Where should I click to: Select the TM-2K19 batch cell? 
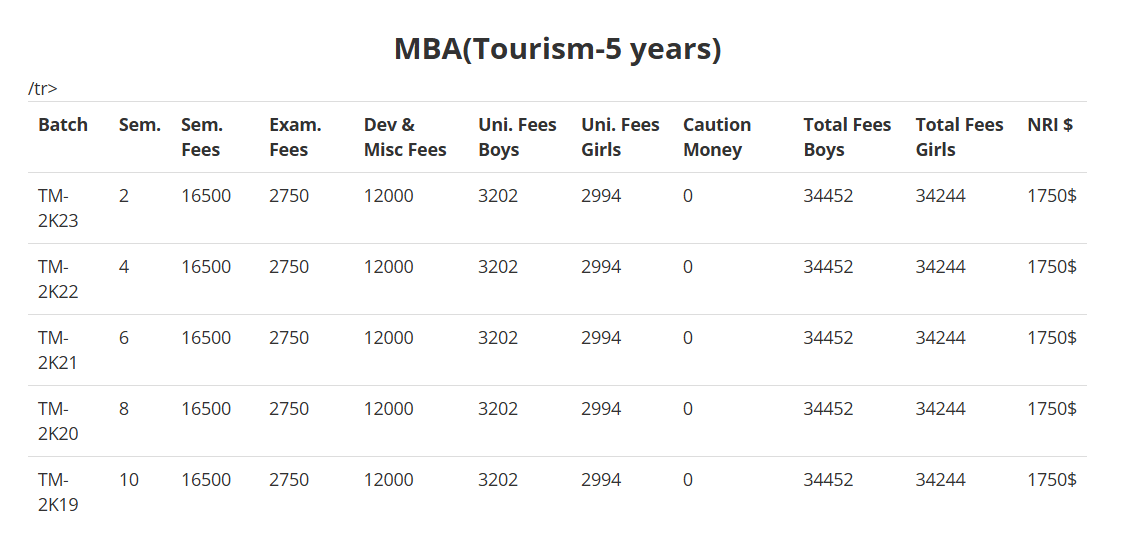[x=58, y=492]
